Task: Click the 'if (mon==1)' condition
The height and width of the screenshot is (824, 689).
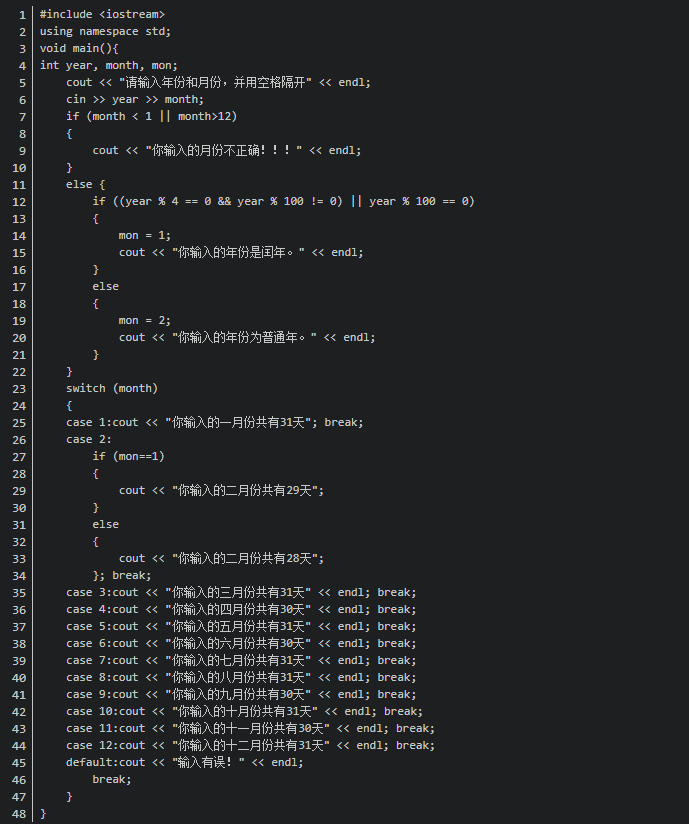Action: (x=128, y=456)
